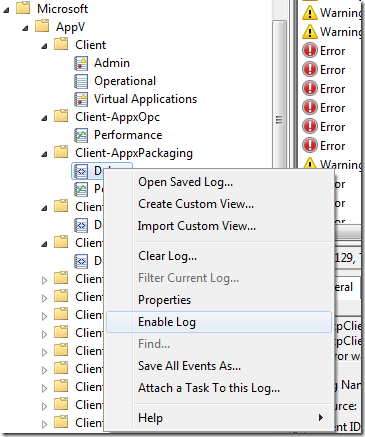Select the Admin tree item label
This screenshot has width=365, height=437.
pos(112,63)
